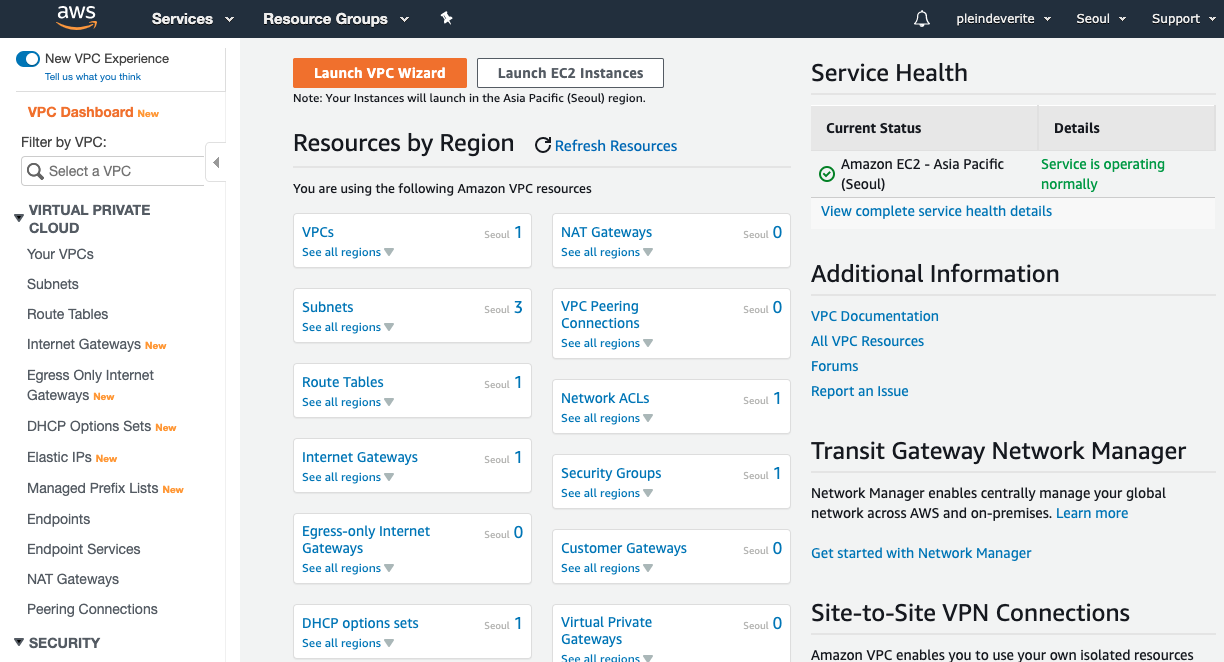Click the green service status check icon

point(827,174)
